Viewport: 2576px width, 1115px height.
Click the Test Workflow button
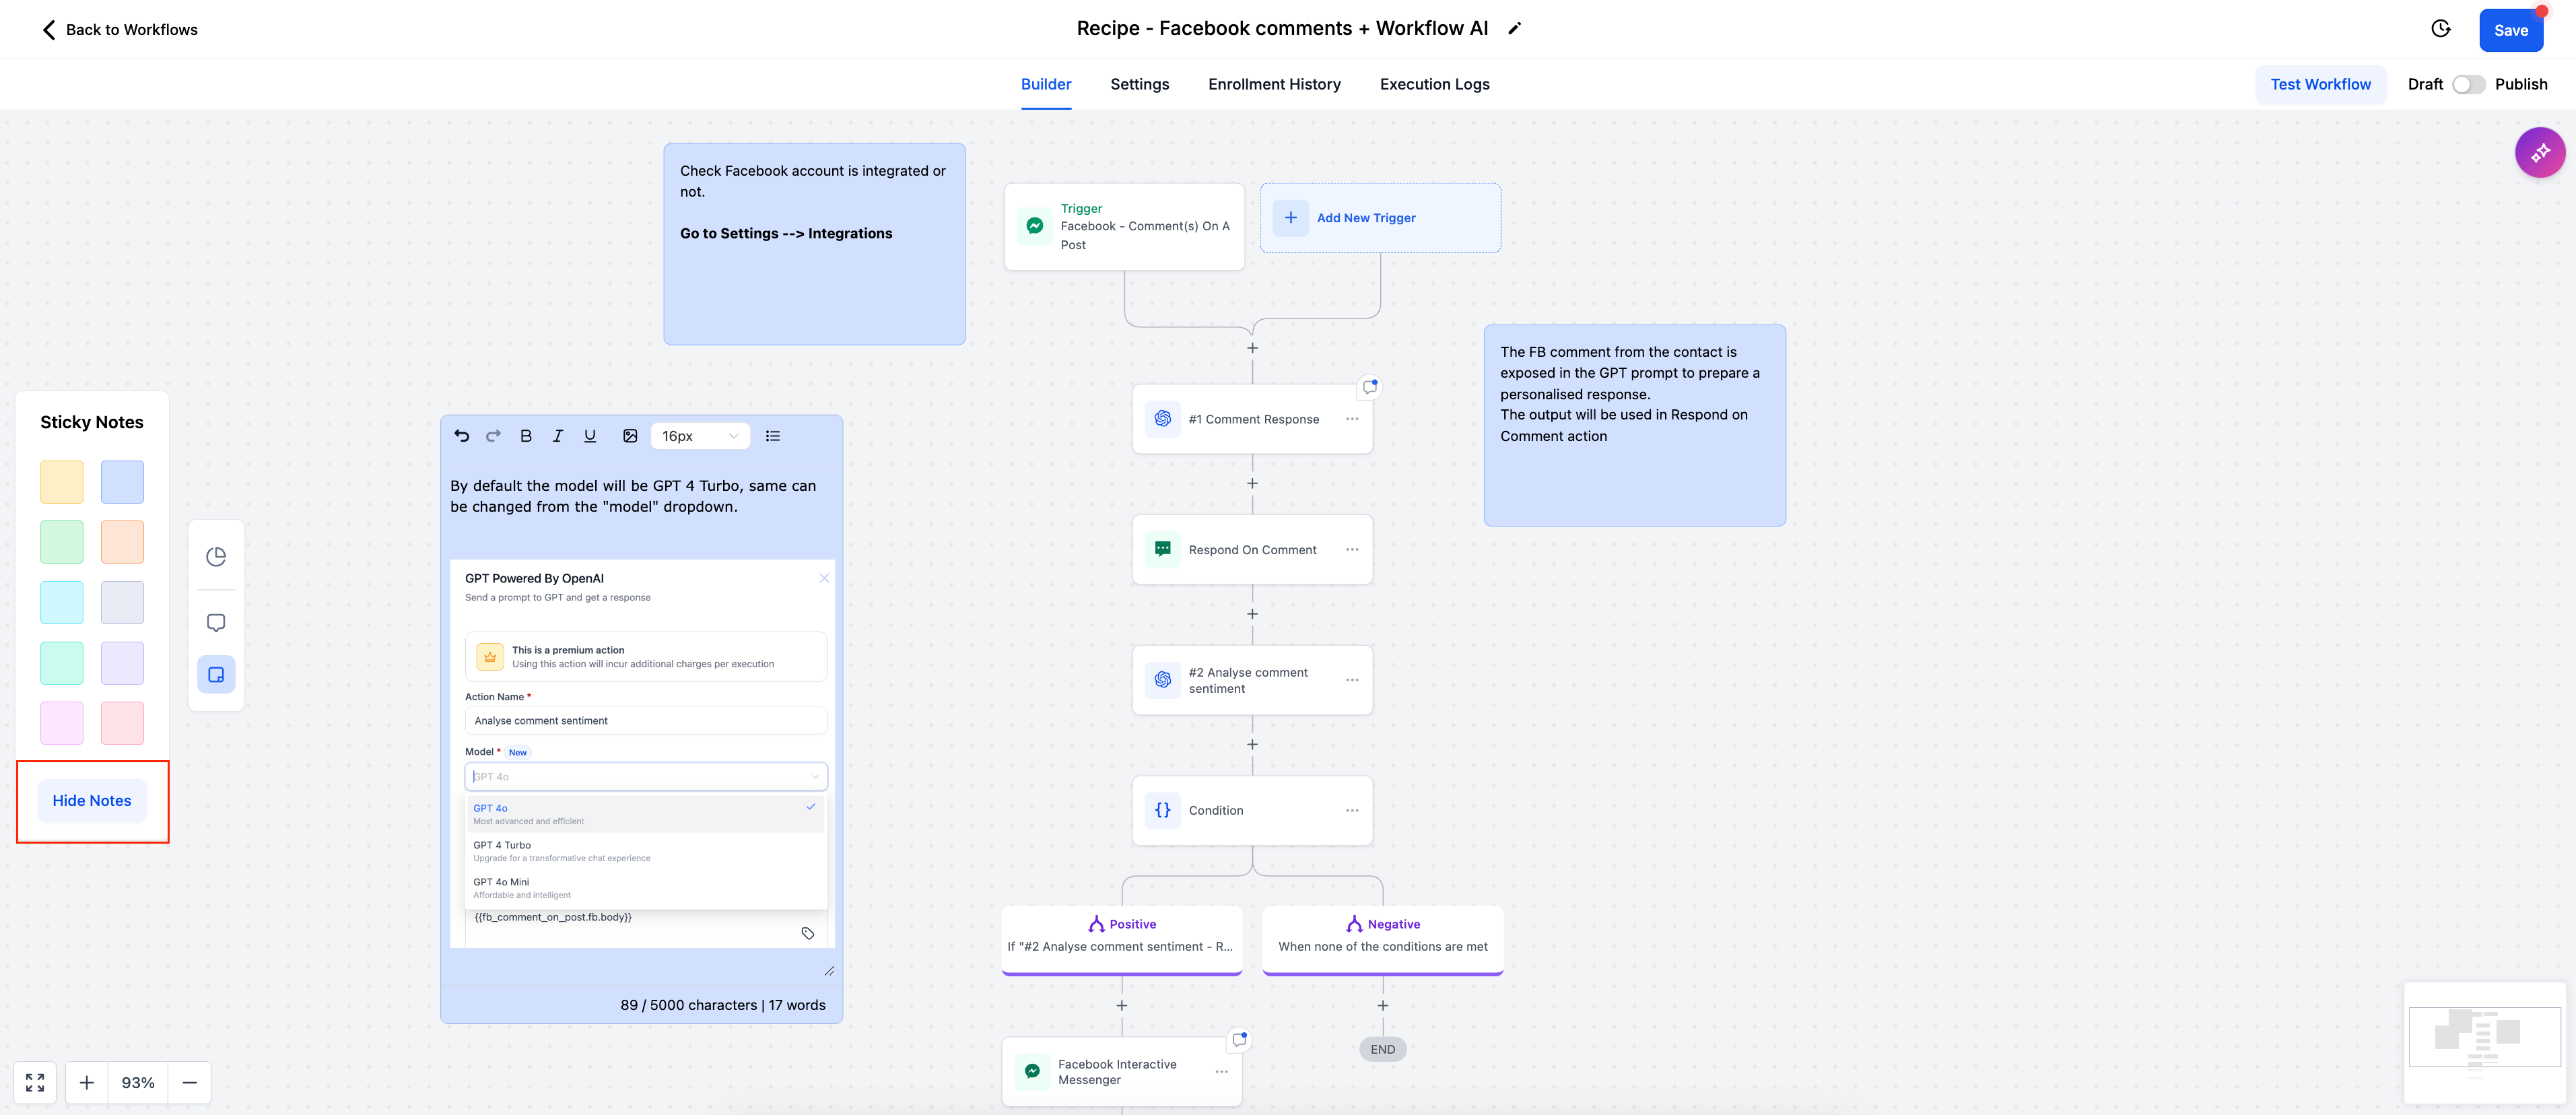point(2321,83)
